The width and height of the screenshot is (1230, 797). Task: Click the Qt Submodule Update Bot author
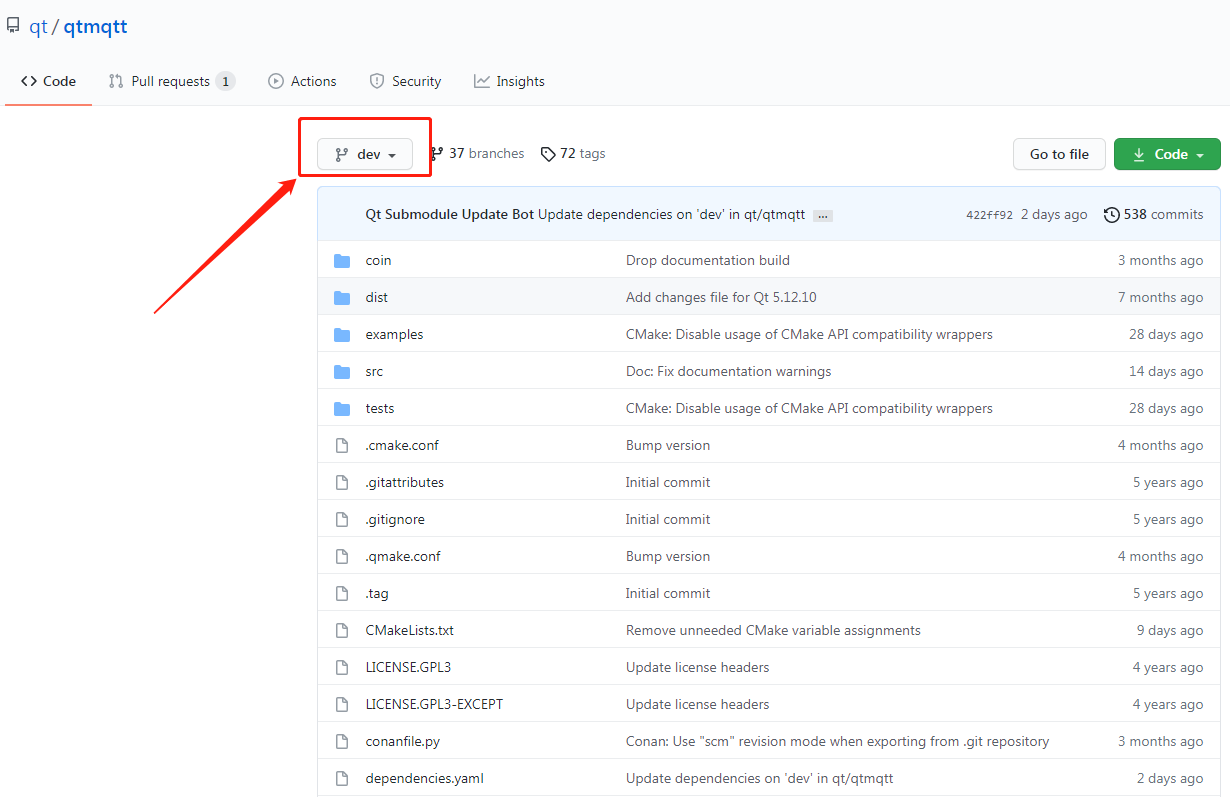[449, 215]
